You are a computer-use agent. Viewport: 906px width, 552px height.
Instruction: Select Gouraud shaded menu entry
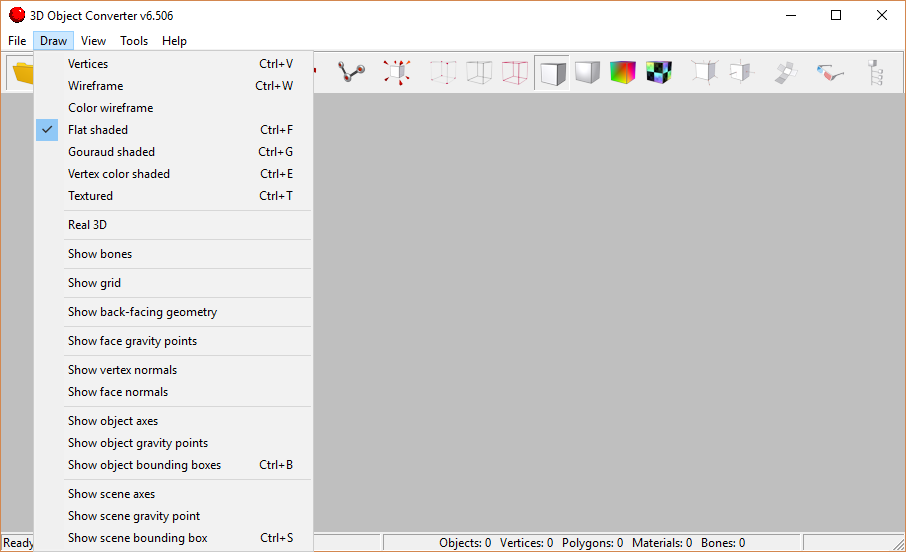tap(173, 152)
